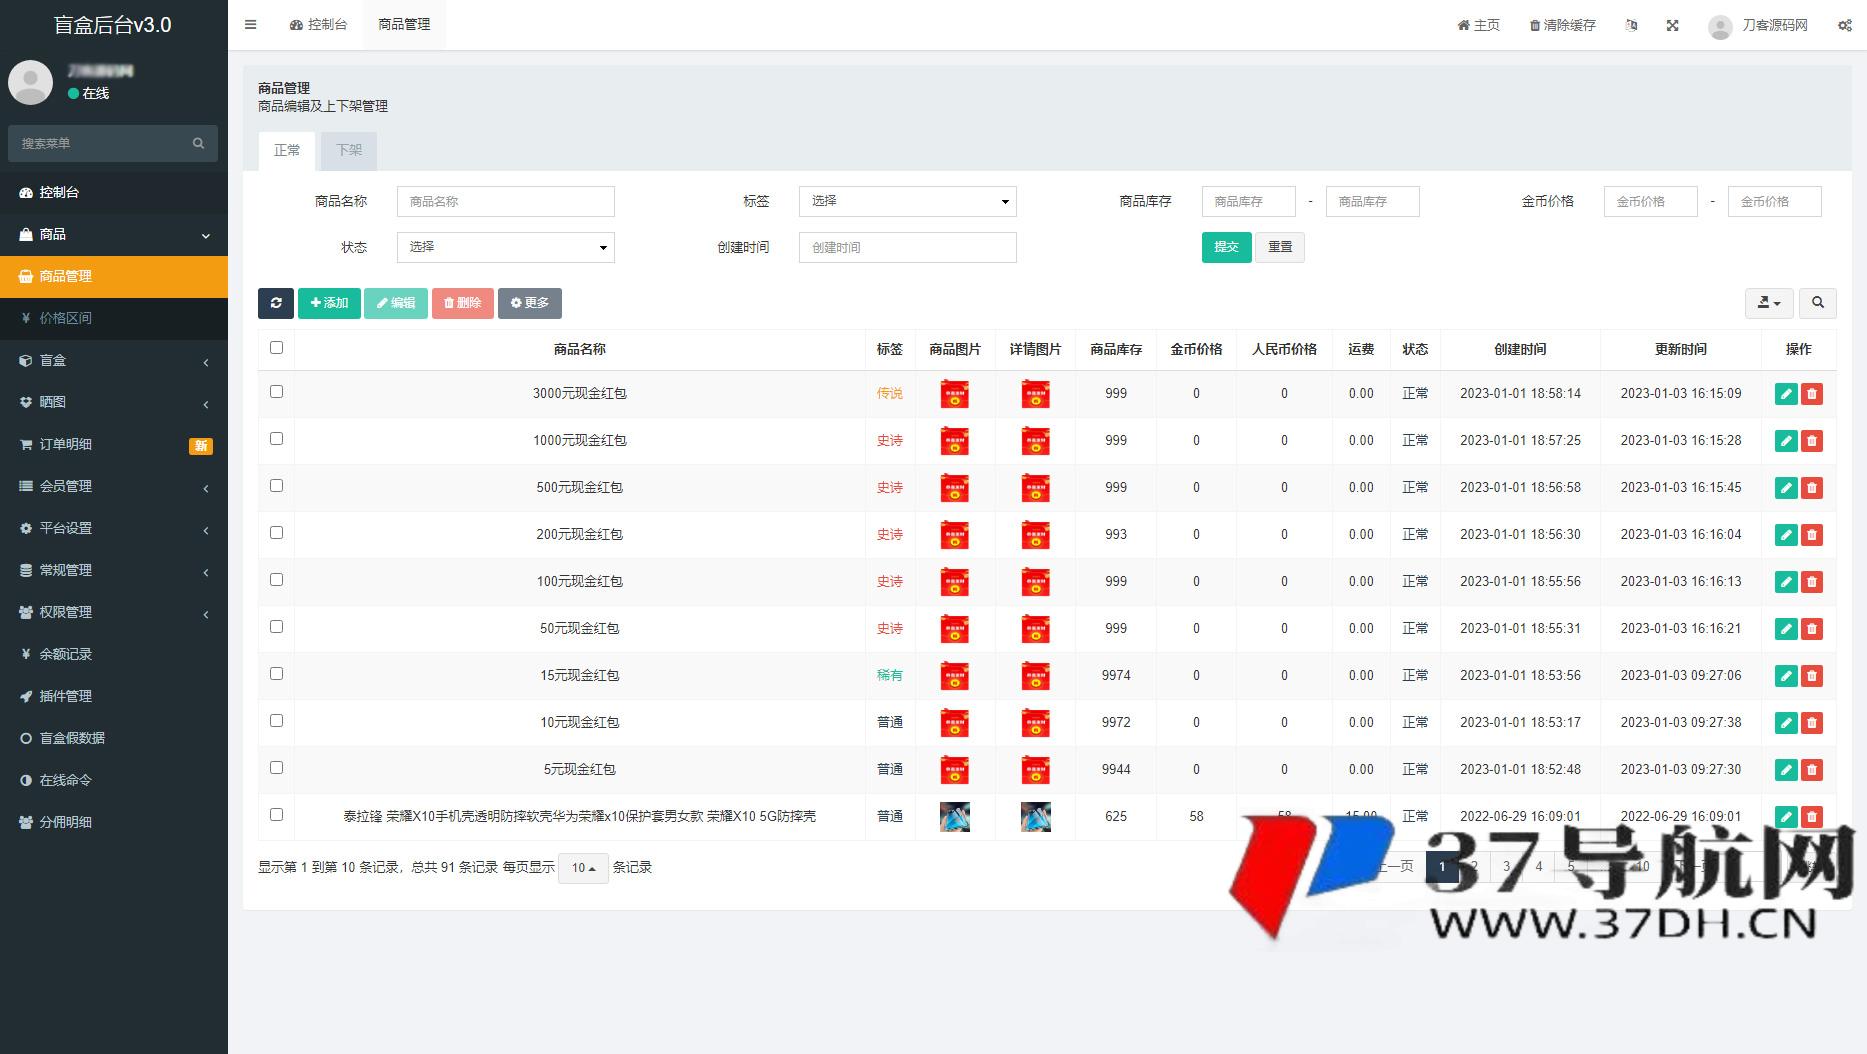Select the checkbox for 15元现金红包 row
The image size is (1867, 1054).
point(277,674)
